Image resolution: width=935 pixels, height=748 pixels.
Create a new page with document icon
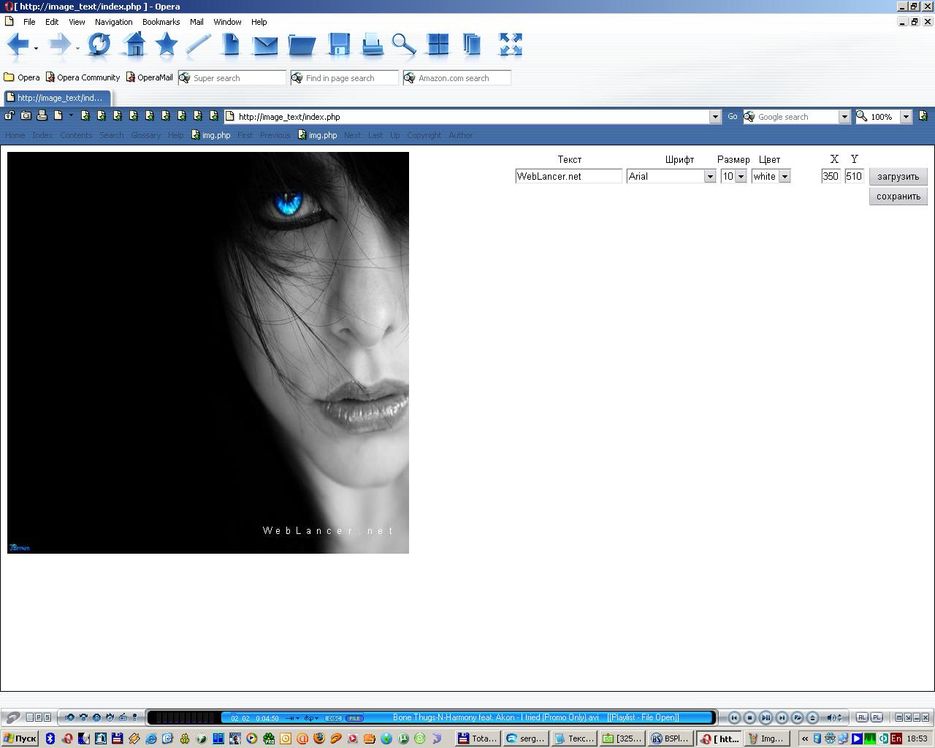231,45
